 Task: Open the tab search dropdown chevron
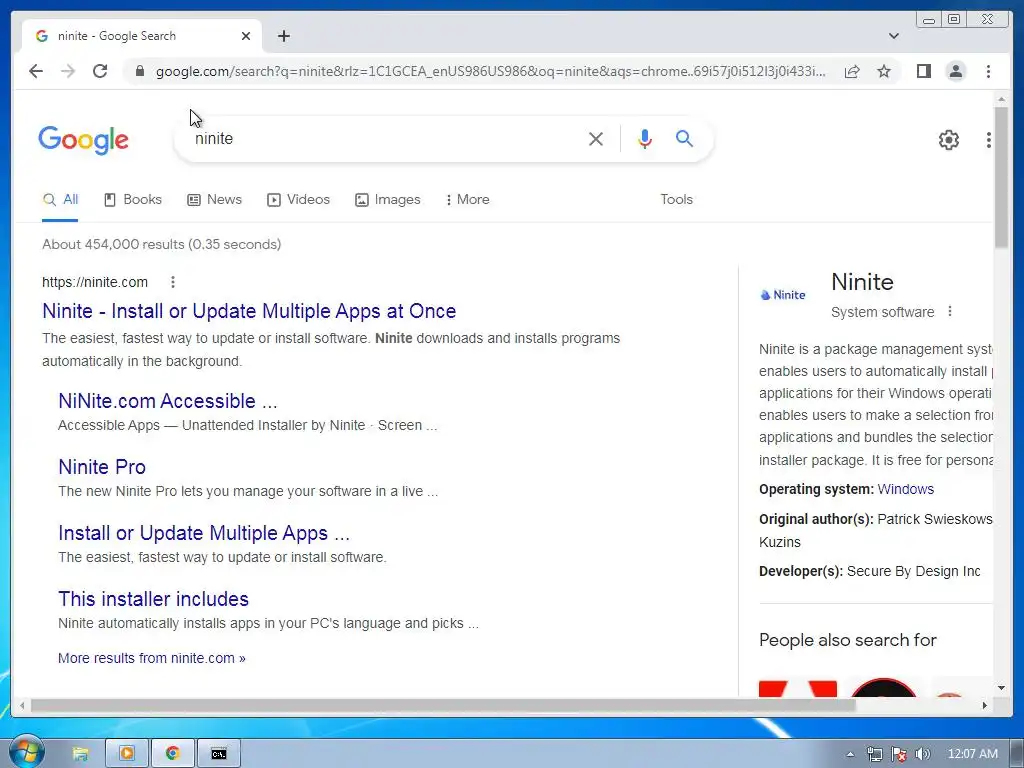894,36
